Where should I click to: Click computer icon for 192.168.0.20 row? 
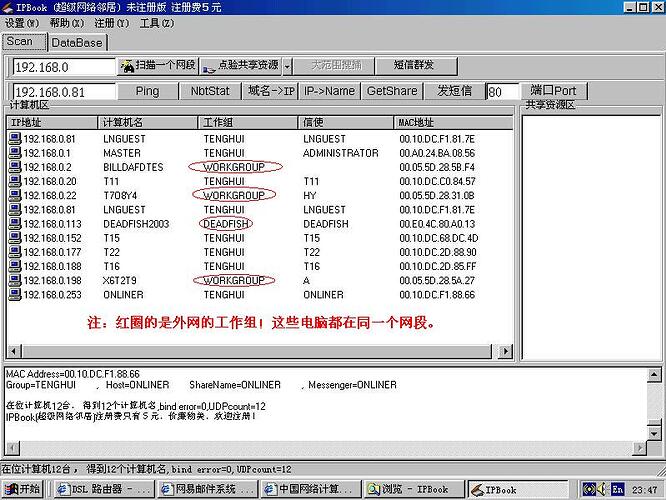[x=15, y=181]
